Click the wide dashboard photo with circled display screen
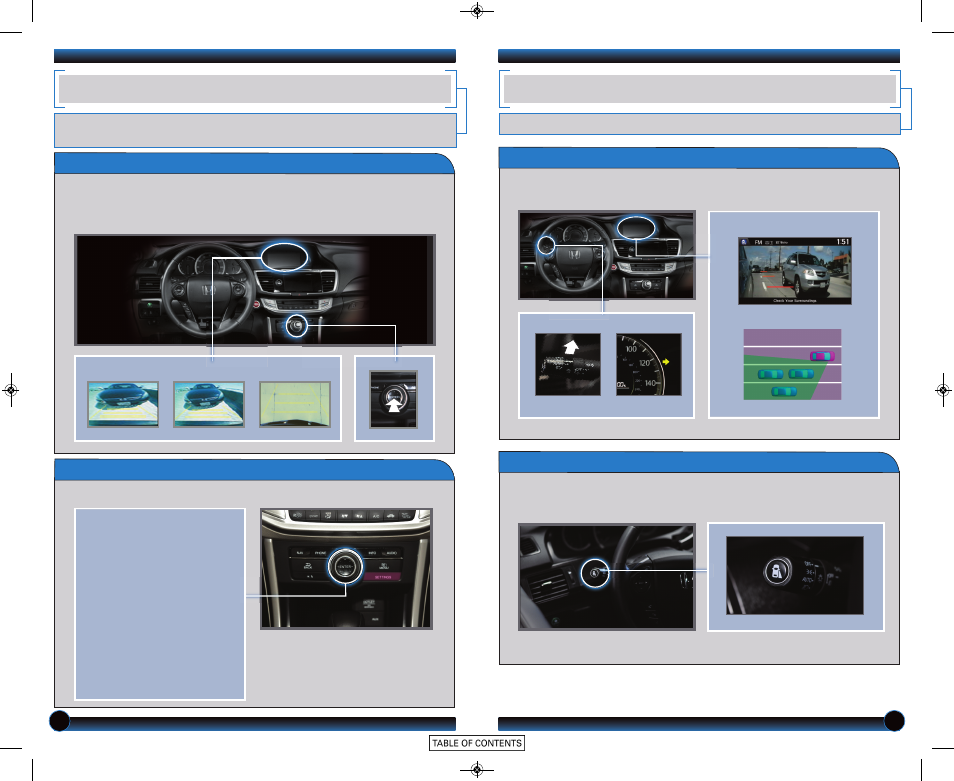The image size is (954, 781). pyautogui.click(x=255, y=290)
